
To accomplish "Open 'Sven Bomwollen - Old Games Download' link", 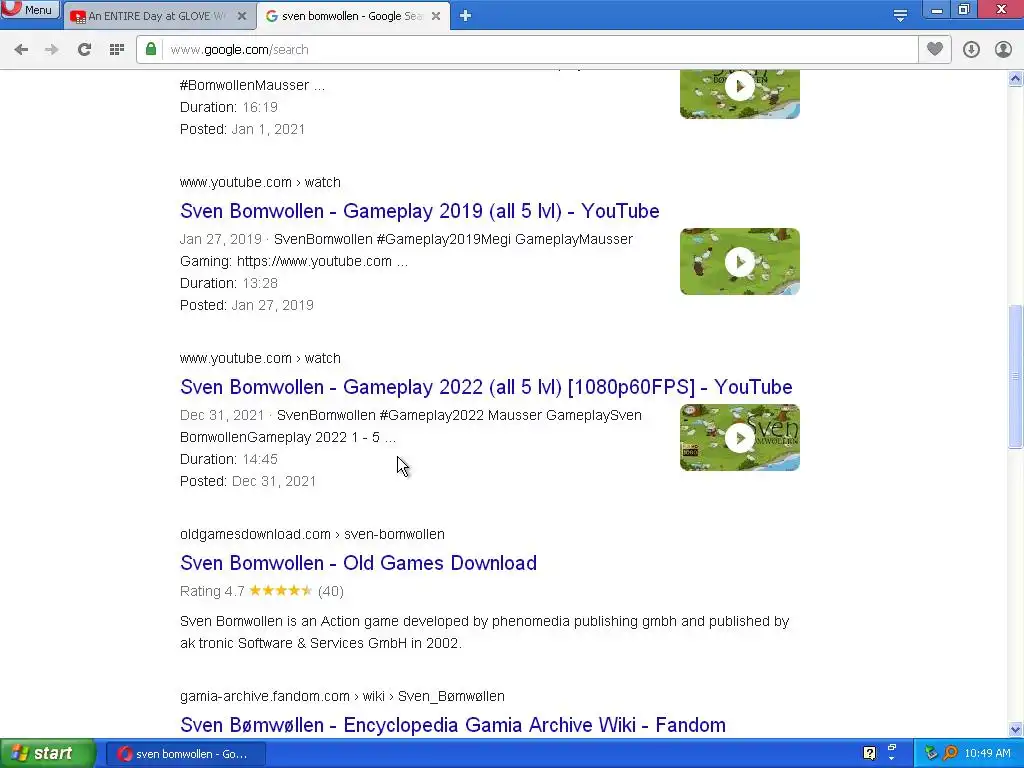I will point(358,563).
